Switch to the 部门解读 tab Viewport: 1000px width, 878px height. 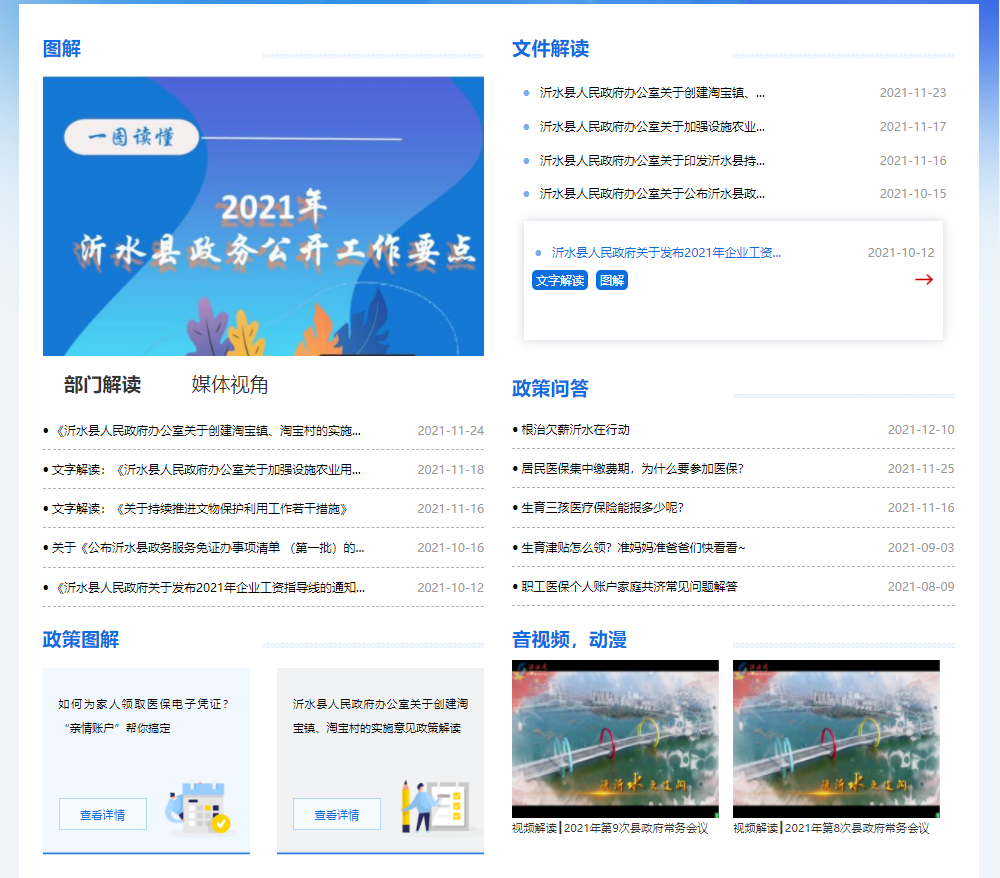pos(102,385)
